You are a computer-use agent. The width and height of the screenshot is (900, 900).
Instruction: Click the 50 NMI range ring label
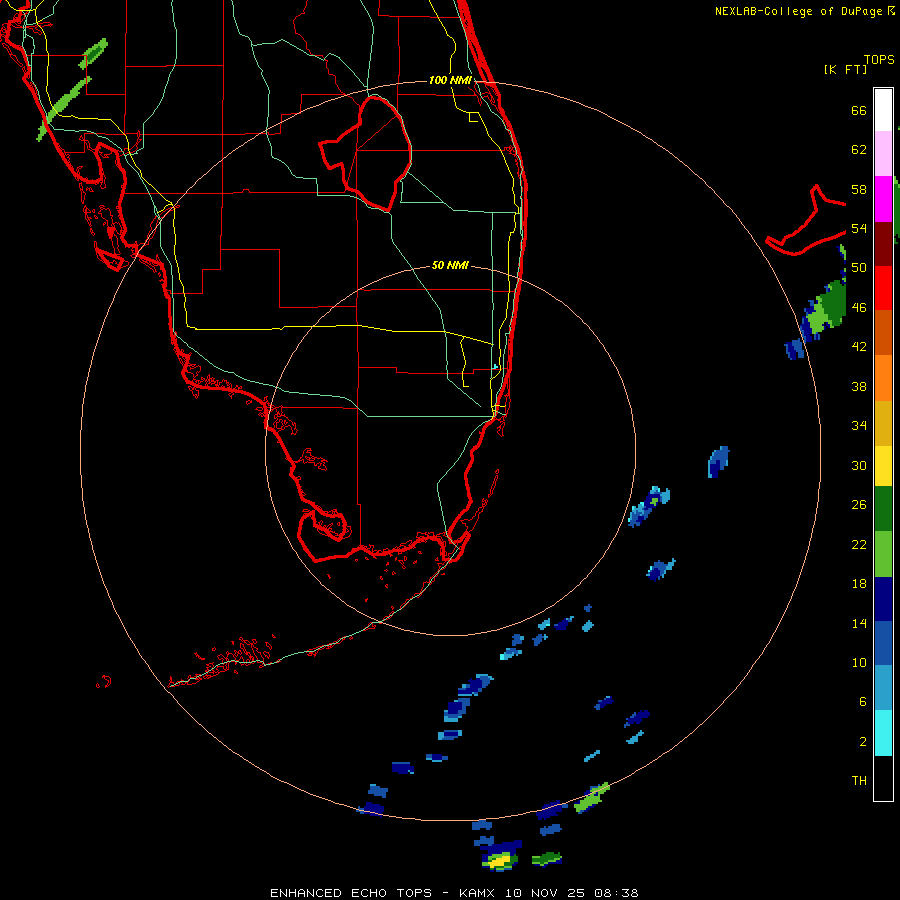pos(450,265)
